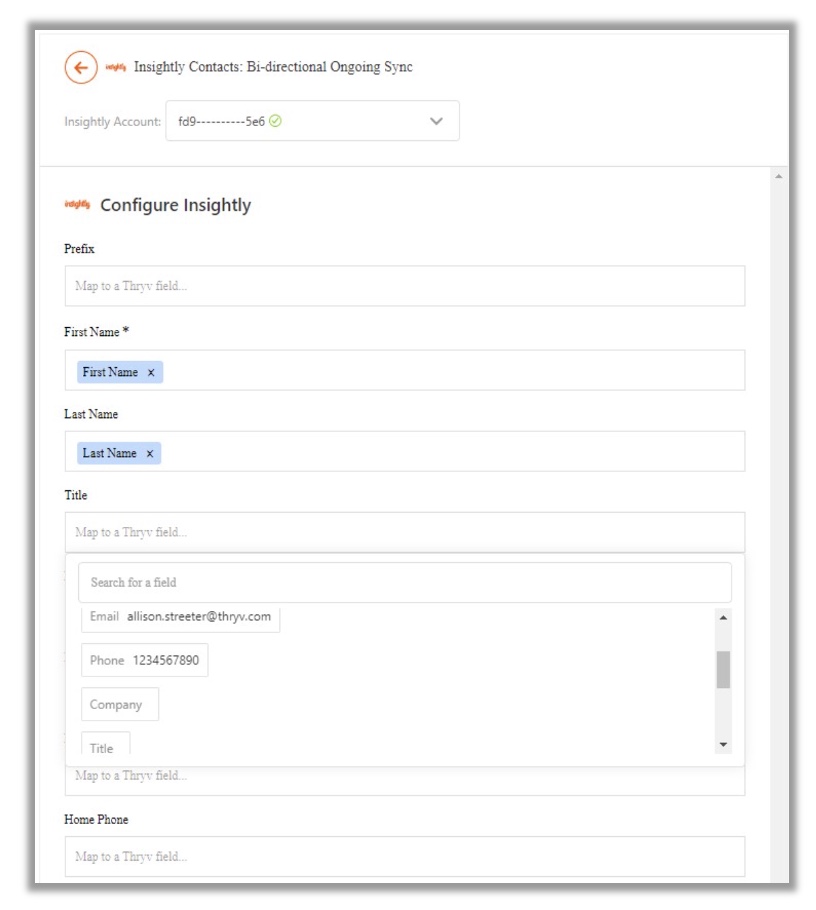816x910 pixels.
Task: Remove the Last Name mapping tag
Action: click(150, 453)
